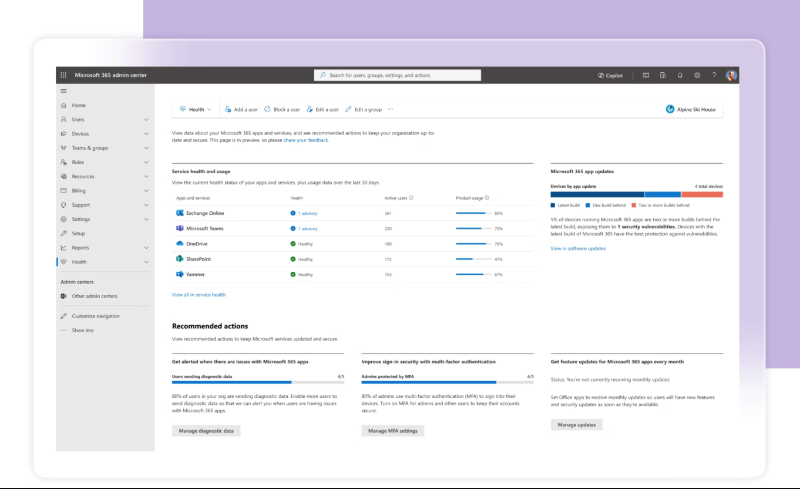
Task: Select Home in the left navigation
Action: (78, 105)
